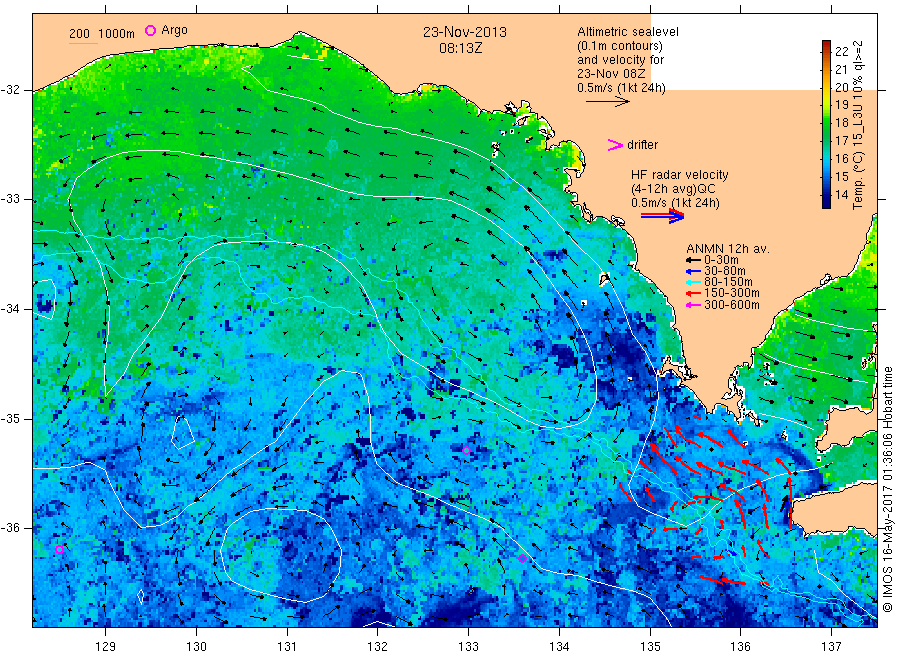Click the date label 23-Nov-2013
This screenshot has width=900, height=660.
coord(465,32)
